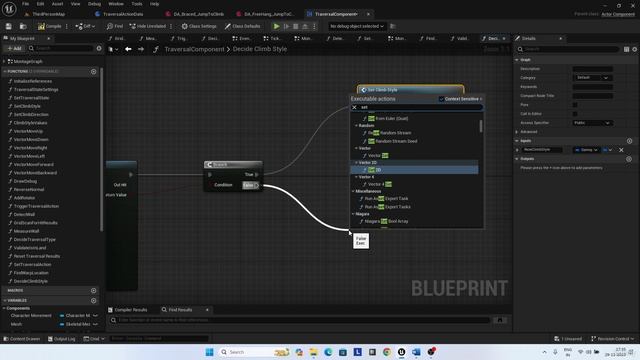Image resolution: width=640 pixels, height=360 pixels.
Task: Add a new macro with plus icon
Action: [93, 291]
